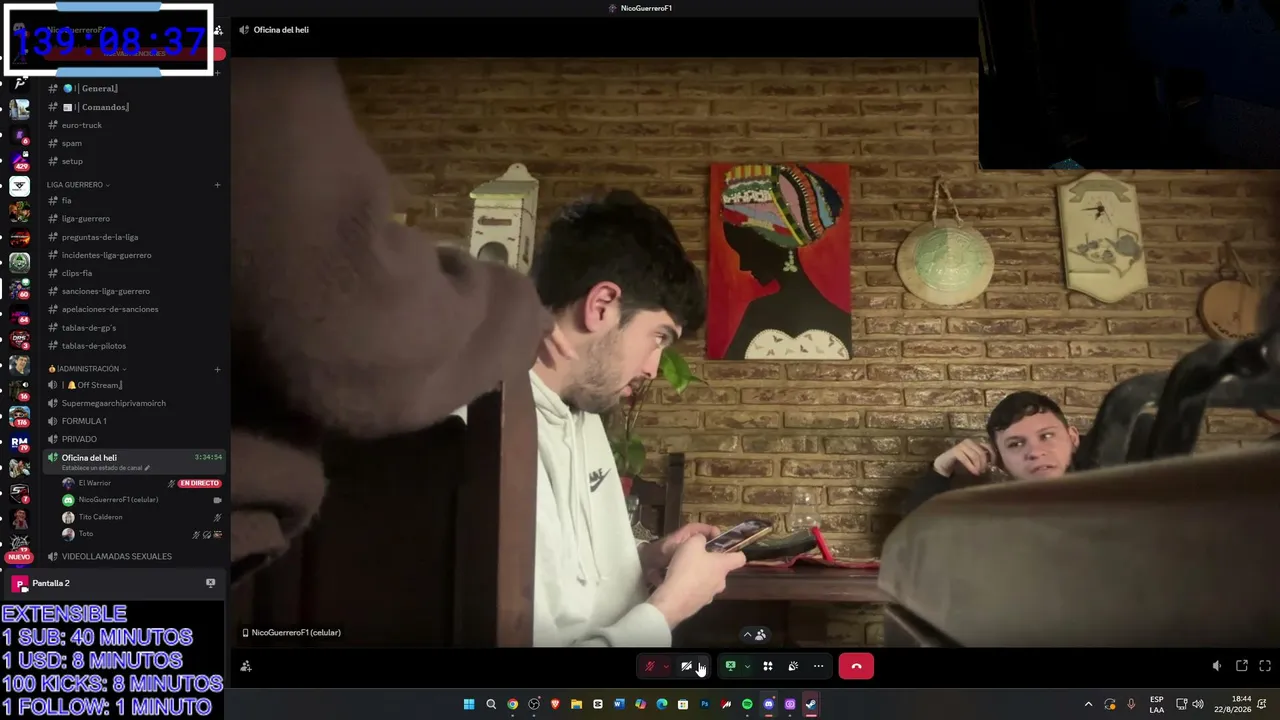Click Establece un estado de canal link
This screenshot has width=1280, height=720.
(x=105, y=468)
